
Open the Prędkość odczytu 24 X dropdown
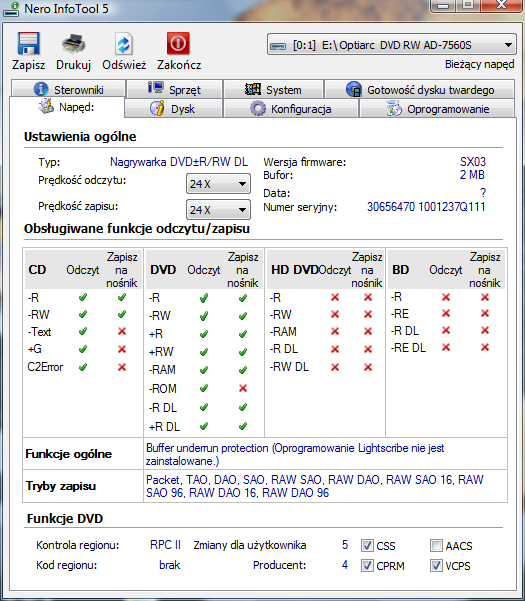(x=218, y=184)
